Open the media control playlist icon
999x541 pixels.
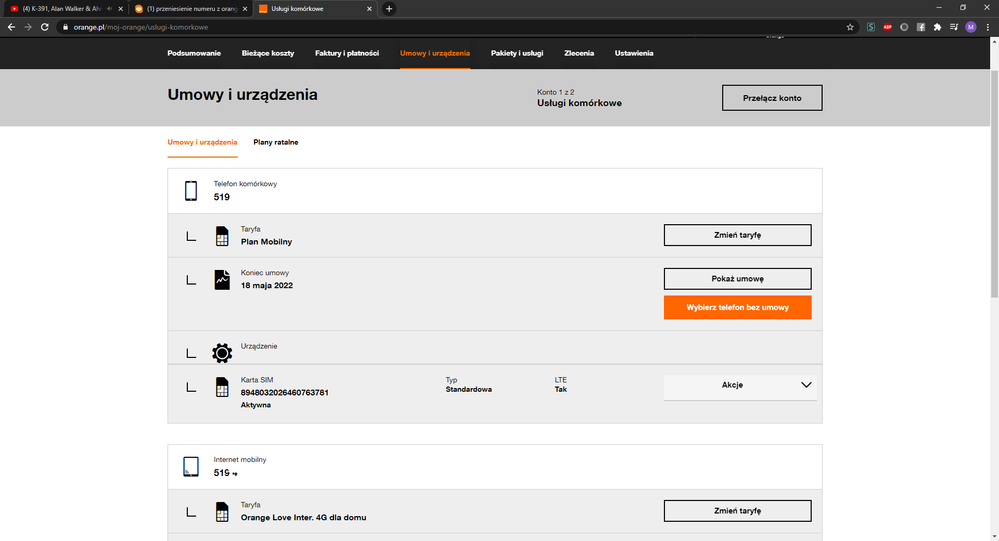coord(954,27)
